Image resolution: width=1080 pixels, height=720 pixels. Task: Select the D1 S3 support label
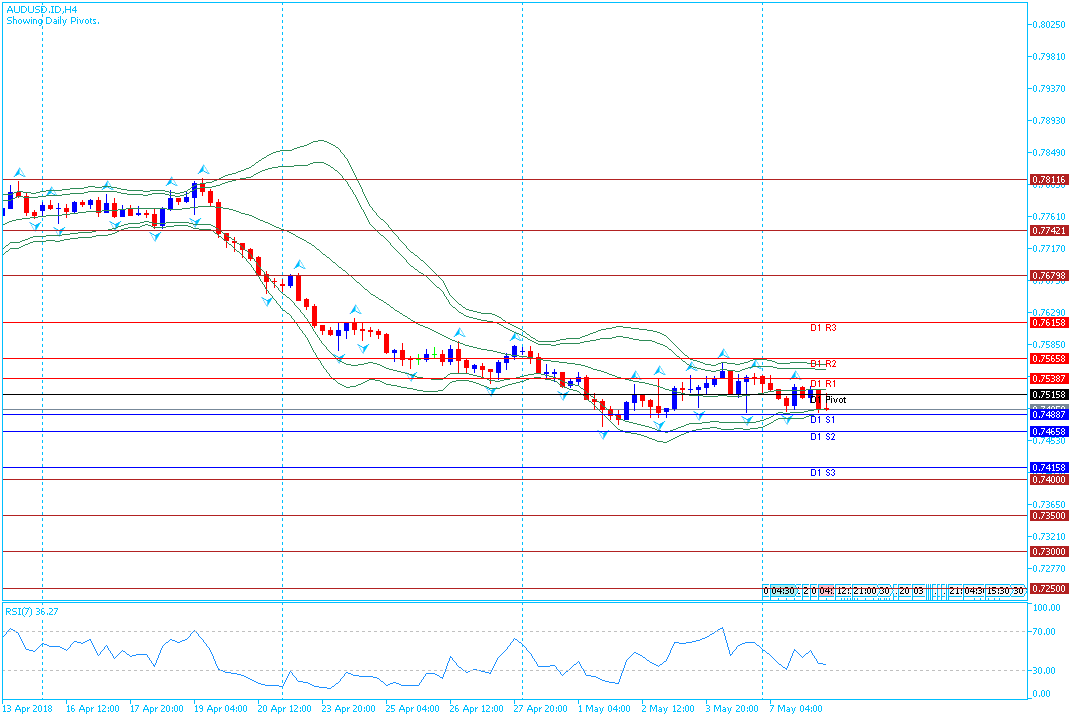coord(823,472)
